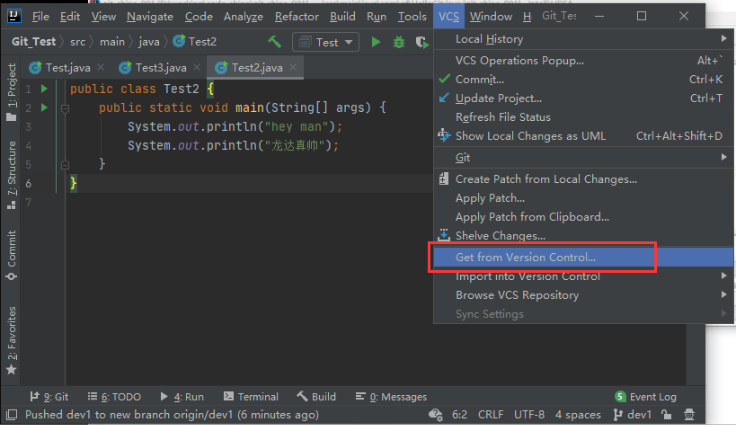This screenshot has width=736, height=426.
Task: Open the Git tool window button
Action: [x=49, y=397]
